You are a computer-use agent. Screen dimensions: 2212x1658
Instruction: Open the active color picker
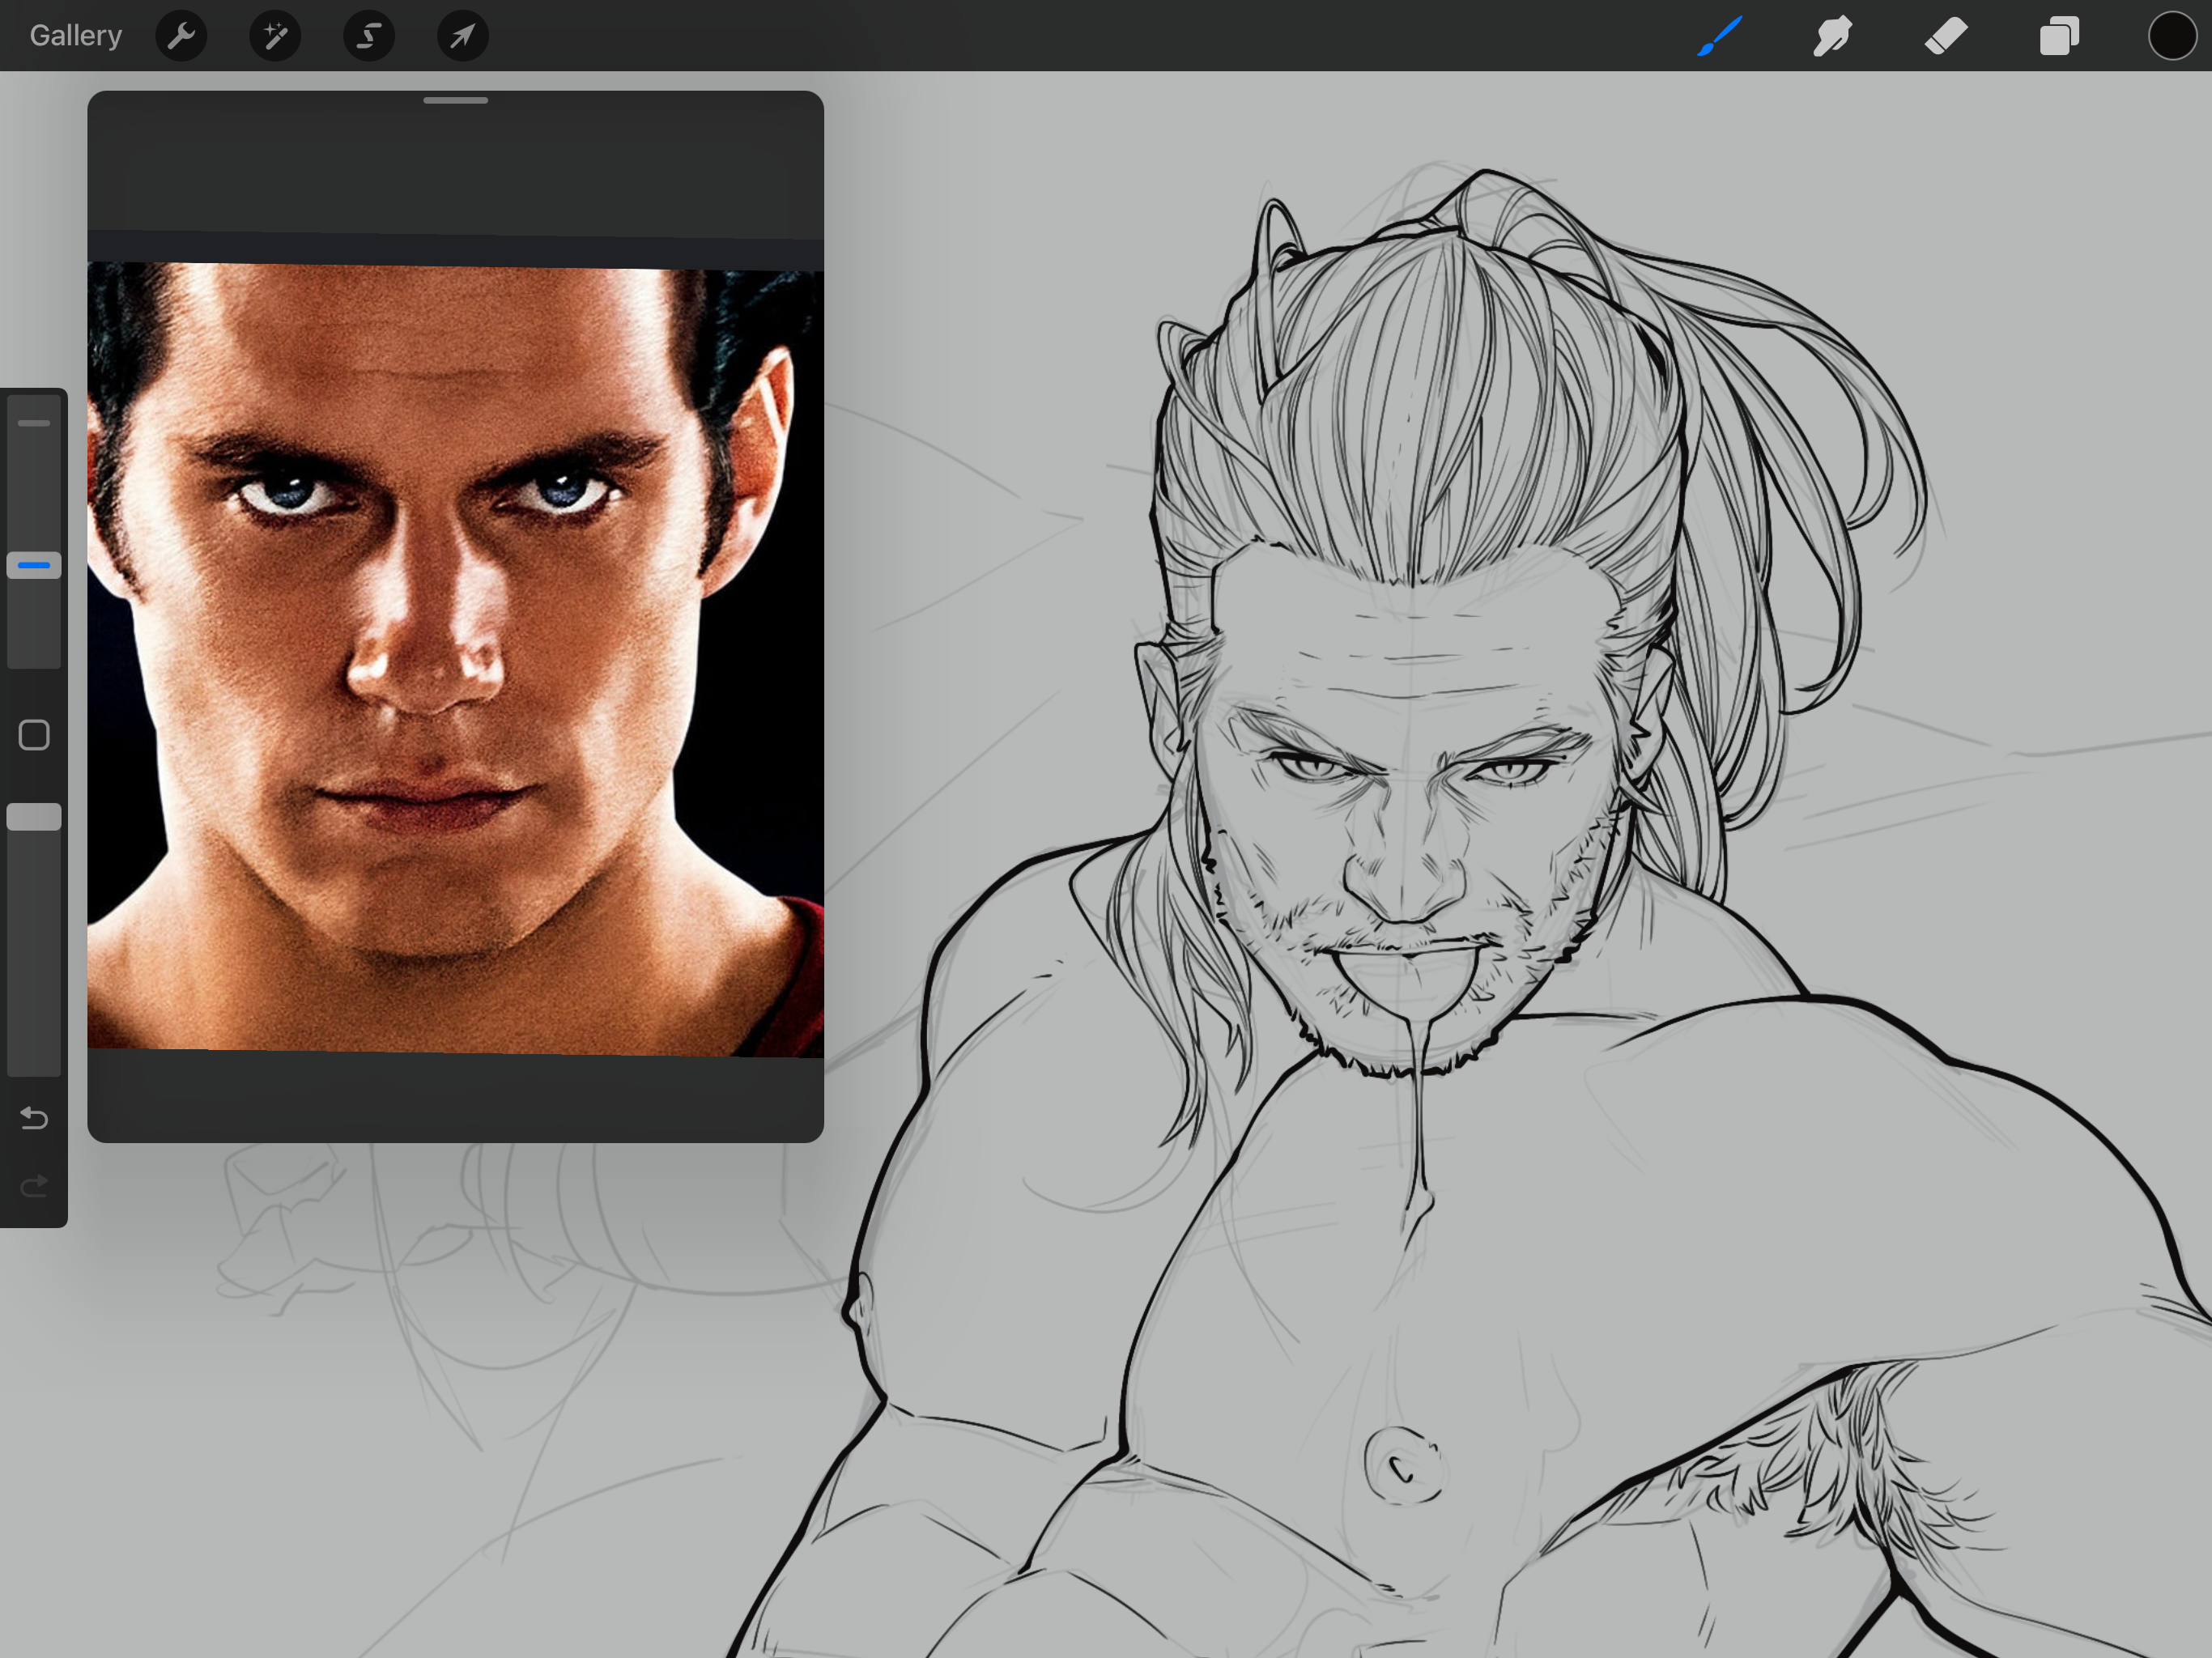coord(2172,36)
